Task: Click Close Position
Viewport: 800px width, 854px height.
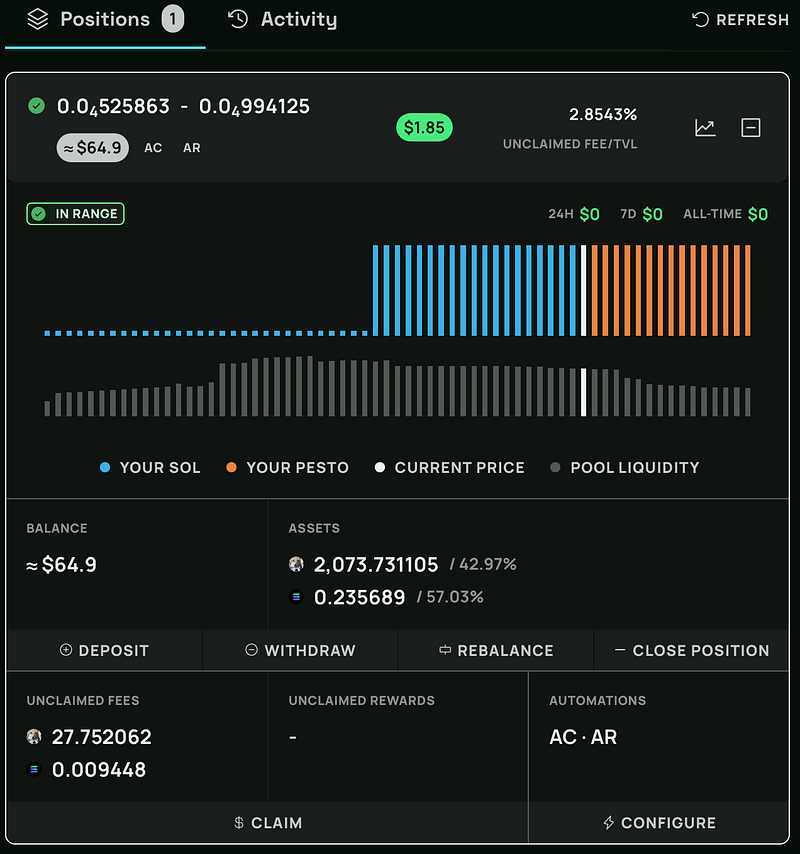Action: [692, 650]
